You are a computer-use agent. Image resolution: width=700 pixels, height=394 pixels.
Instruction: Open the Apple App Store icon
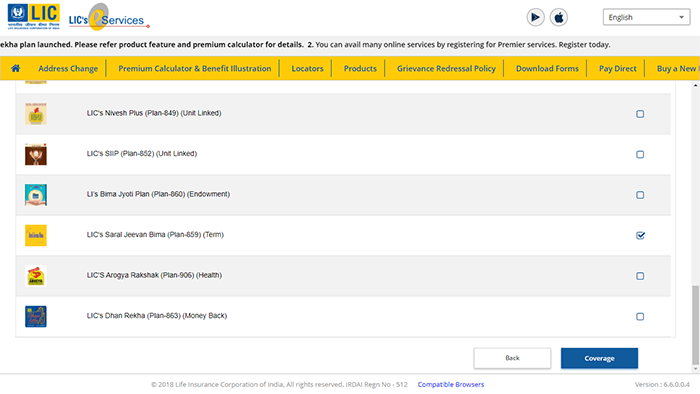click(558, 17)
